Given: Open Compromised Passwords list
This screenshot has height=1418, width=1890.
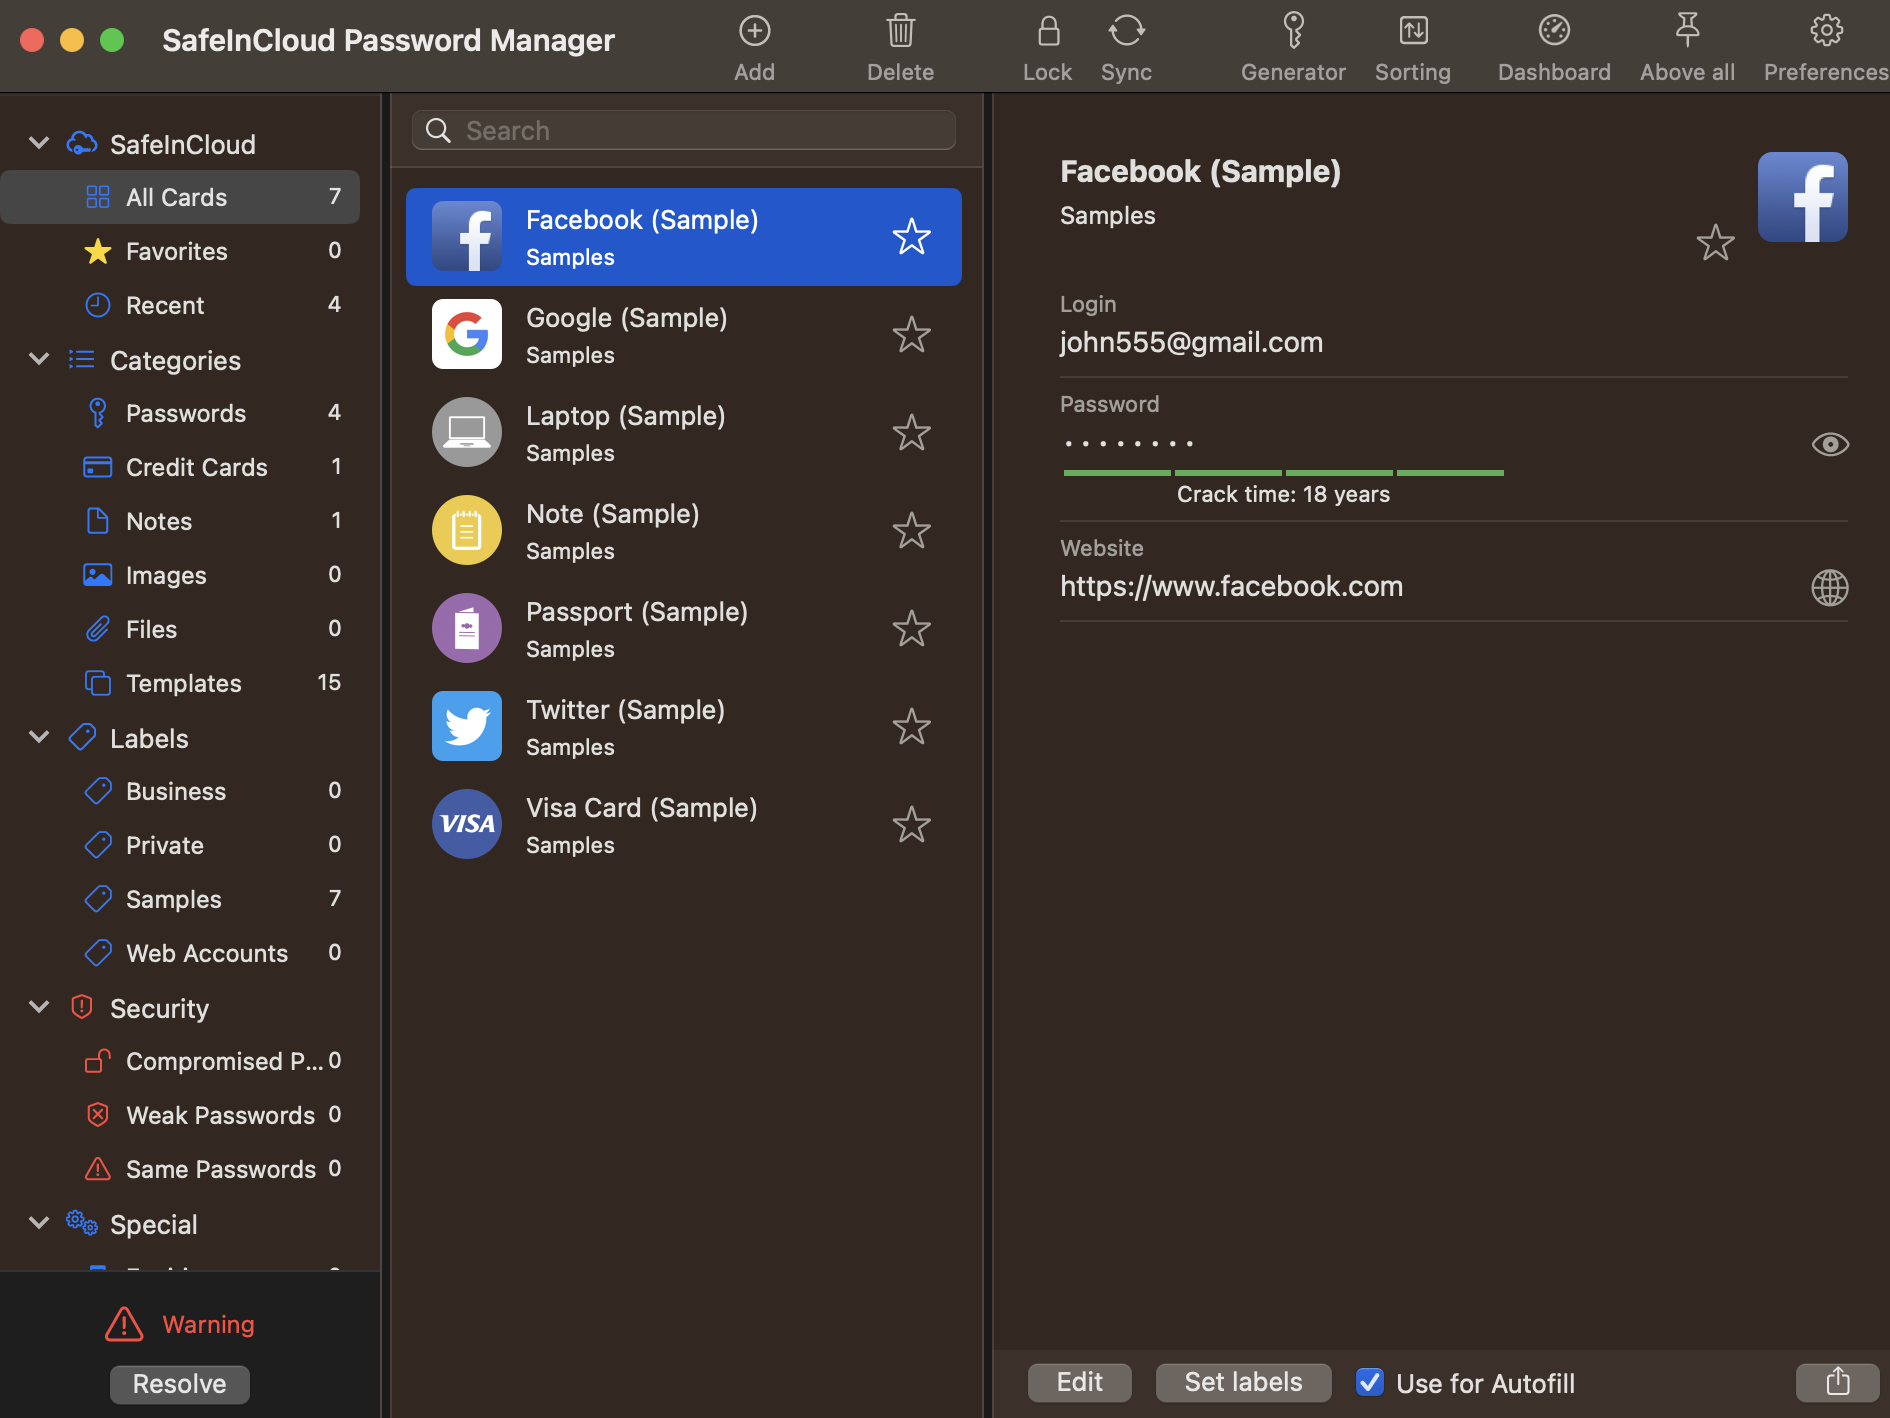Looking at the screenshot, I should coord(180,1061).
